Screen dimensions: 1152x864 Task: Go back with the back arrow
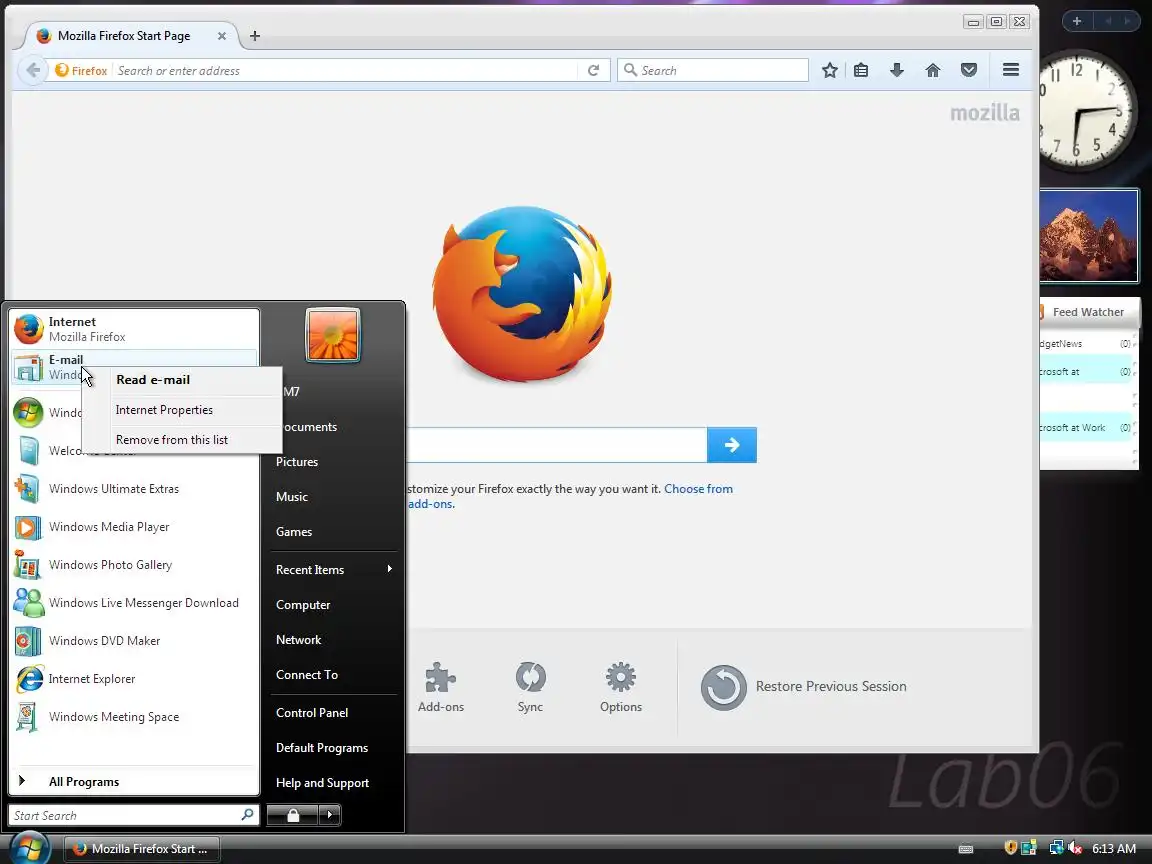(32, 71)
